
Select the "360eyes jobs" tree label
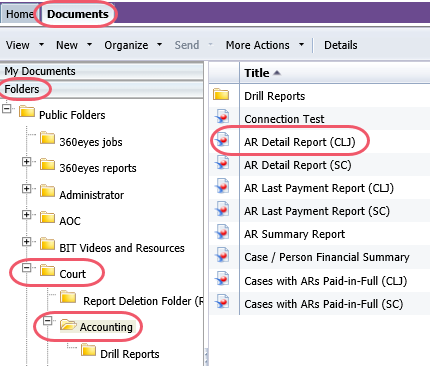tap(91, 142)
